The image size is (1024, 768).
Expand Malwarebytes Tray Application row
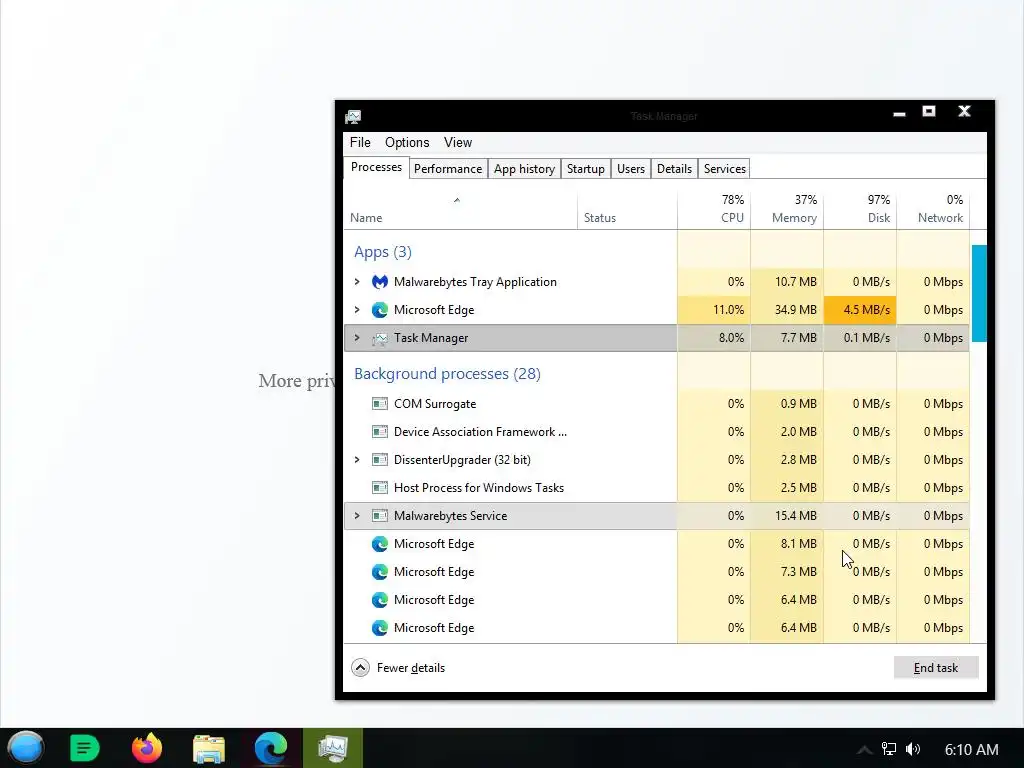click(x=357, y=282)
